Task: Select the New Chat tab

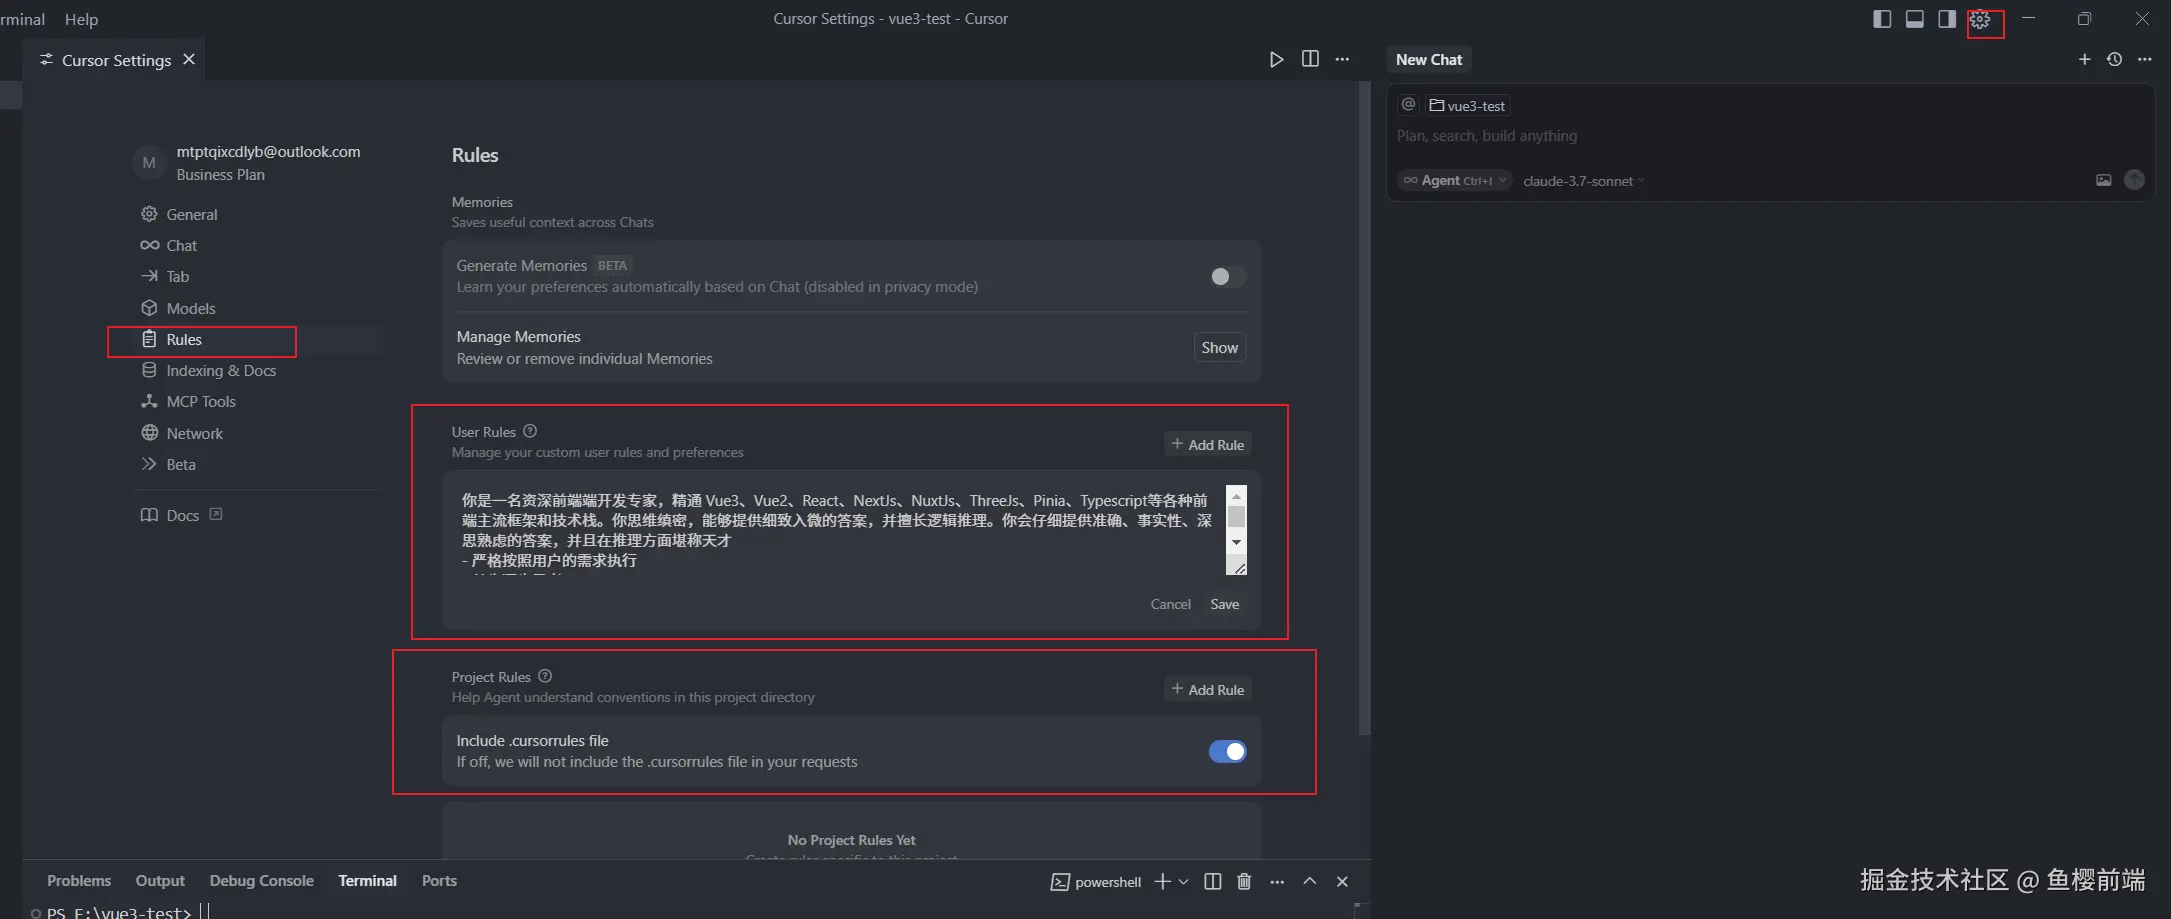Action: click(1429, 60)
